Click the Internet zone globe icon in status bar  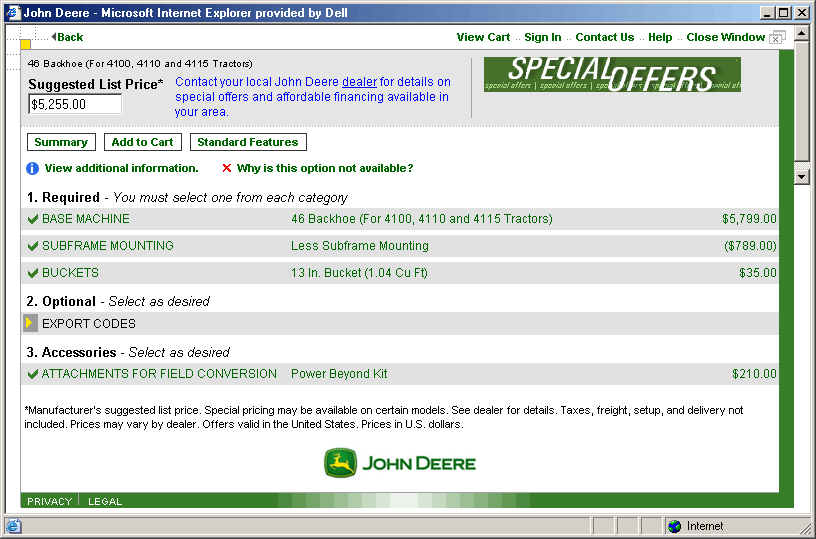[674, 526]
